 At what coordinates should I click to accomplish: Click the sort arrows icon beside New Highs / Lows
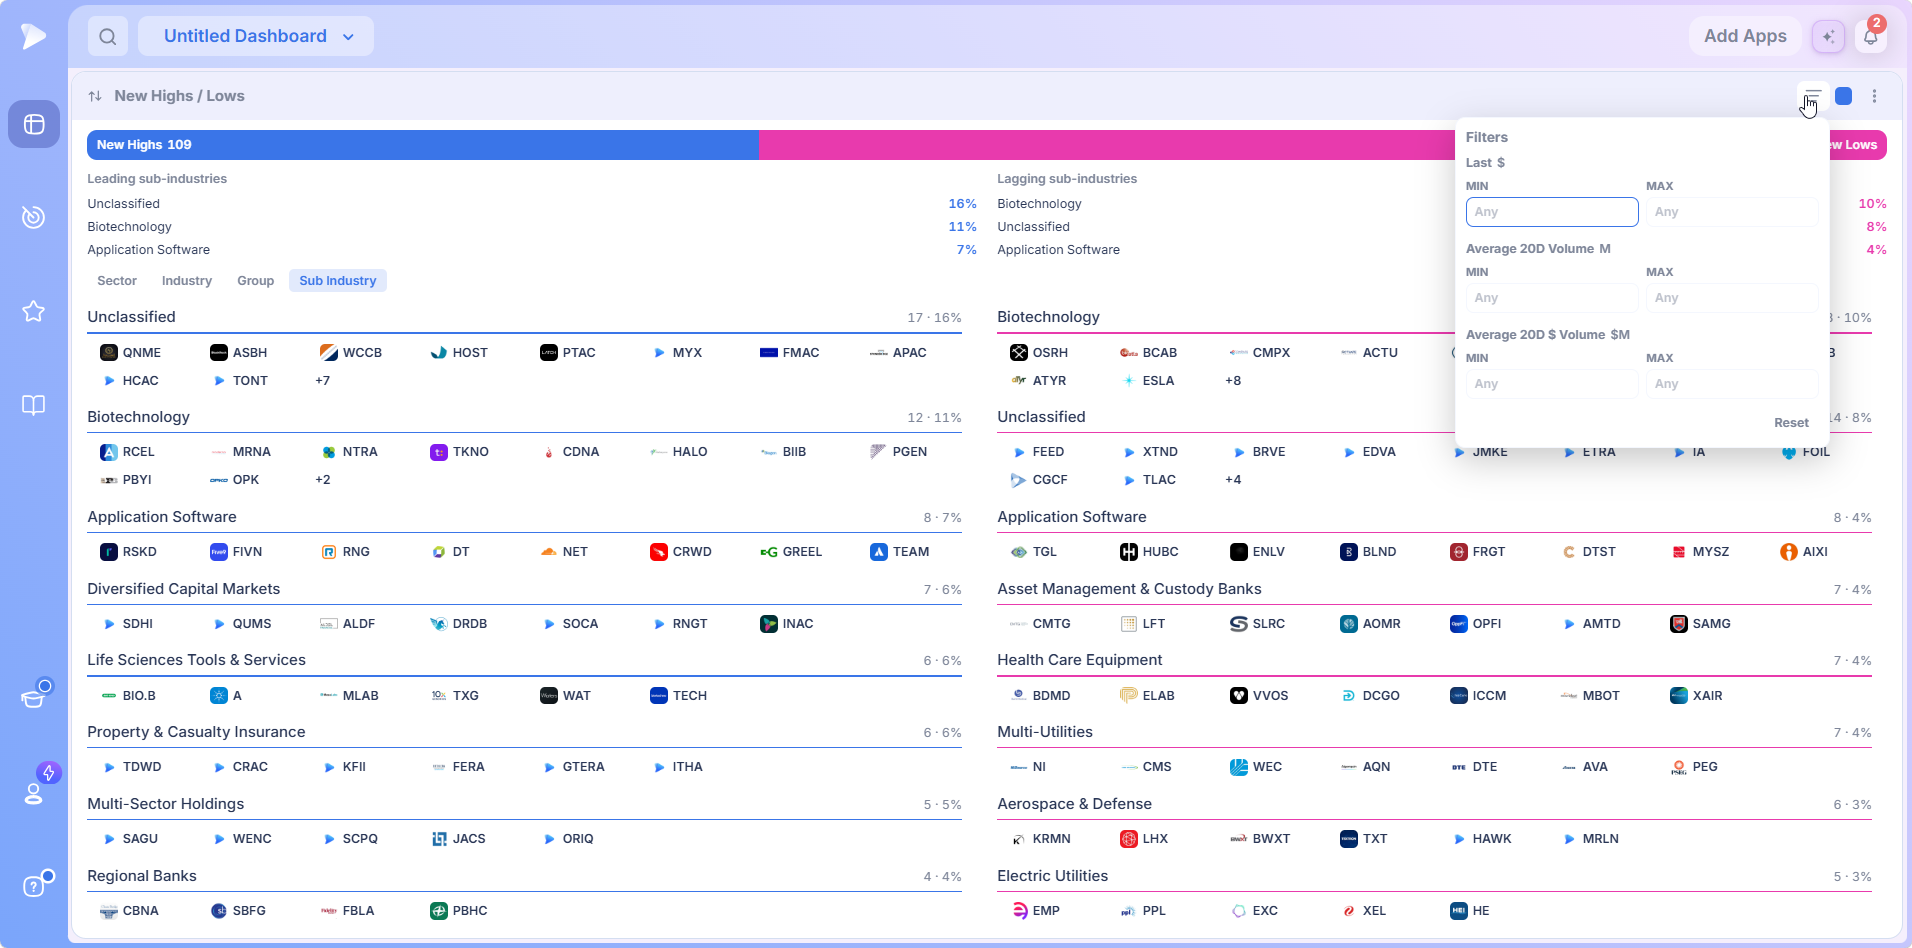tap(95, 96)
